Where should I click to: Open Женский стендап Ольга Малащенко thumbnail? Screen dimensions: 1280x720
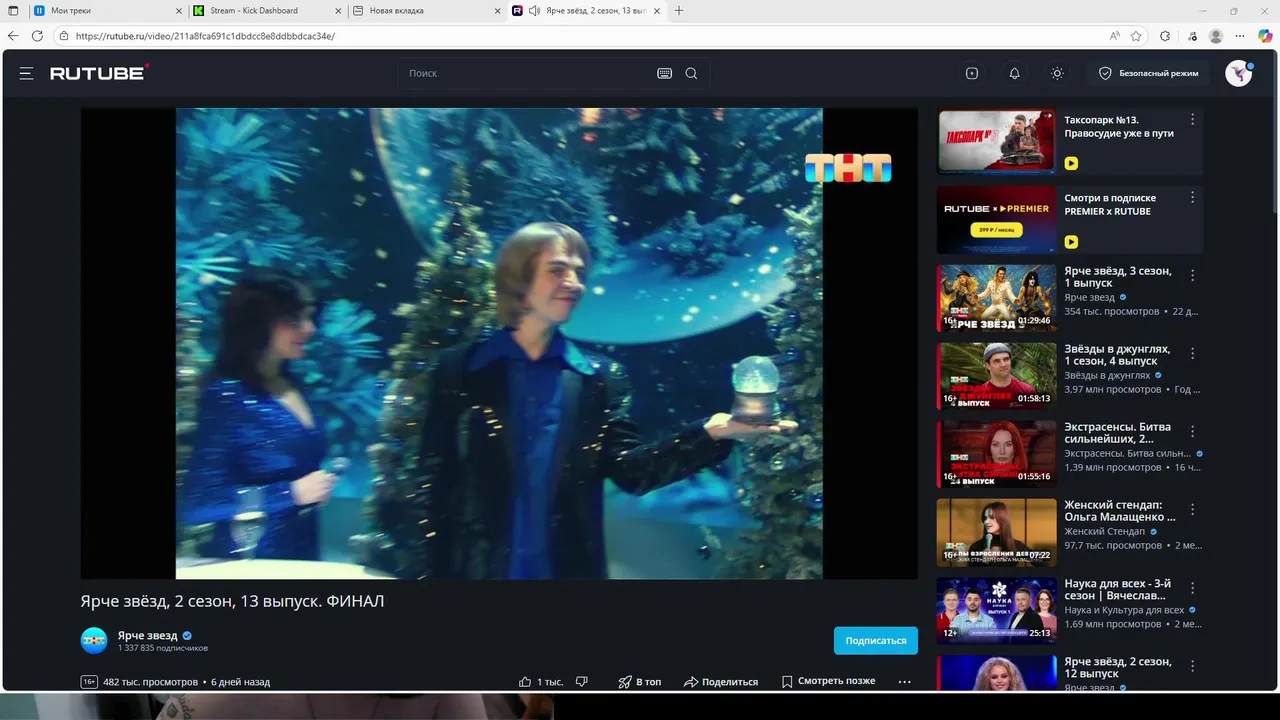(996, 532)
